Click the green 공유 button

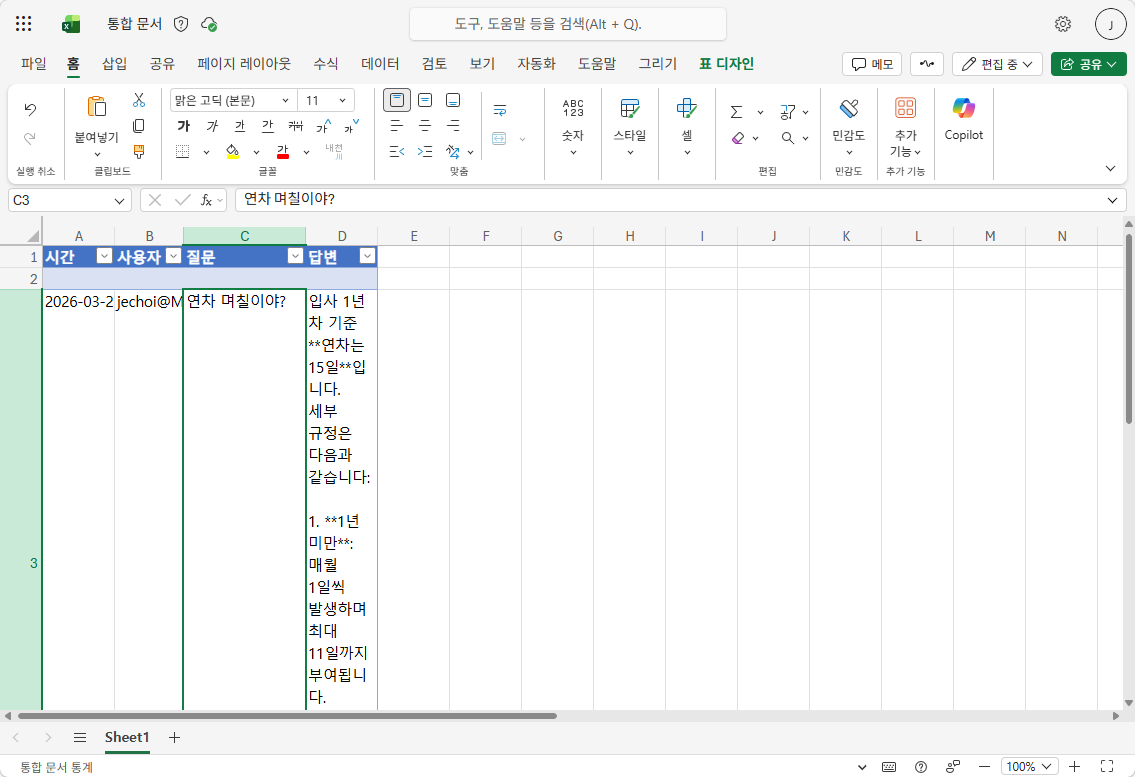pyautogui.click(x=1089, y=64)
